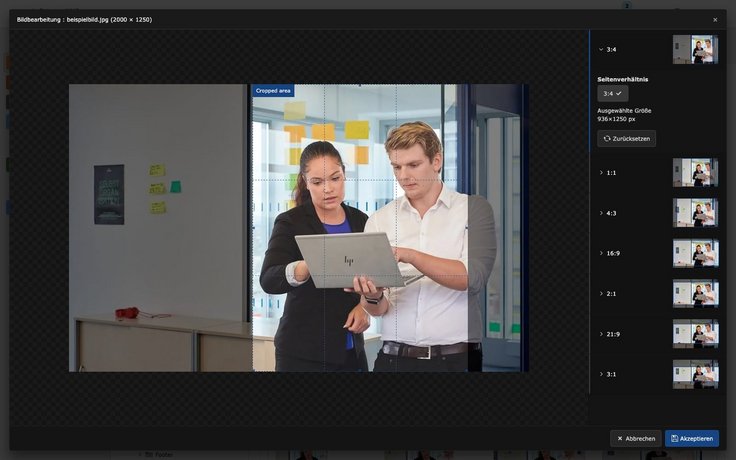The height and width of the screenshot is (460, 736).
Task: Collapse the 3:4 crop variant chevron
Action: pyautogui.click(x=601, y=49)
